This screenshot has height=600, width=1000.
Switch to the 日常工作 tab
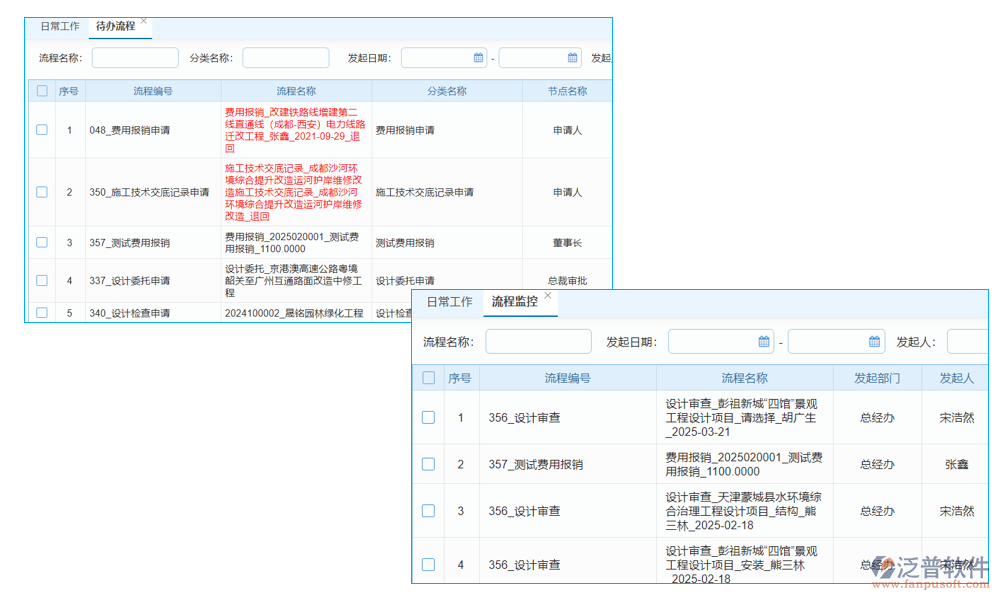coord(60,25)
